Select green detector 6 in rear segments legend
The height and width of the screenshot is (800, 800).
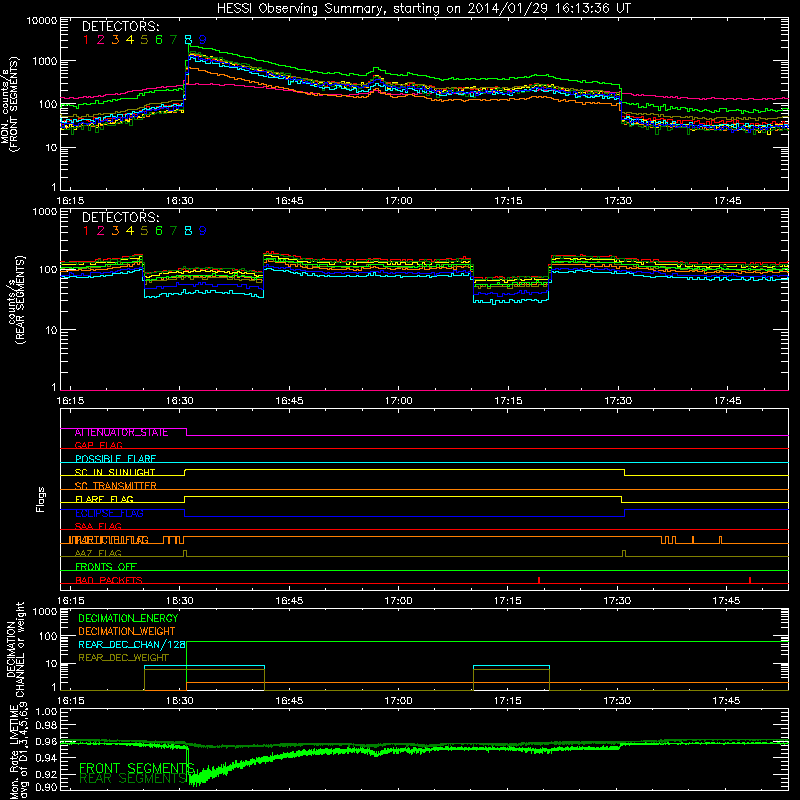pos(159,231)
